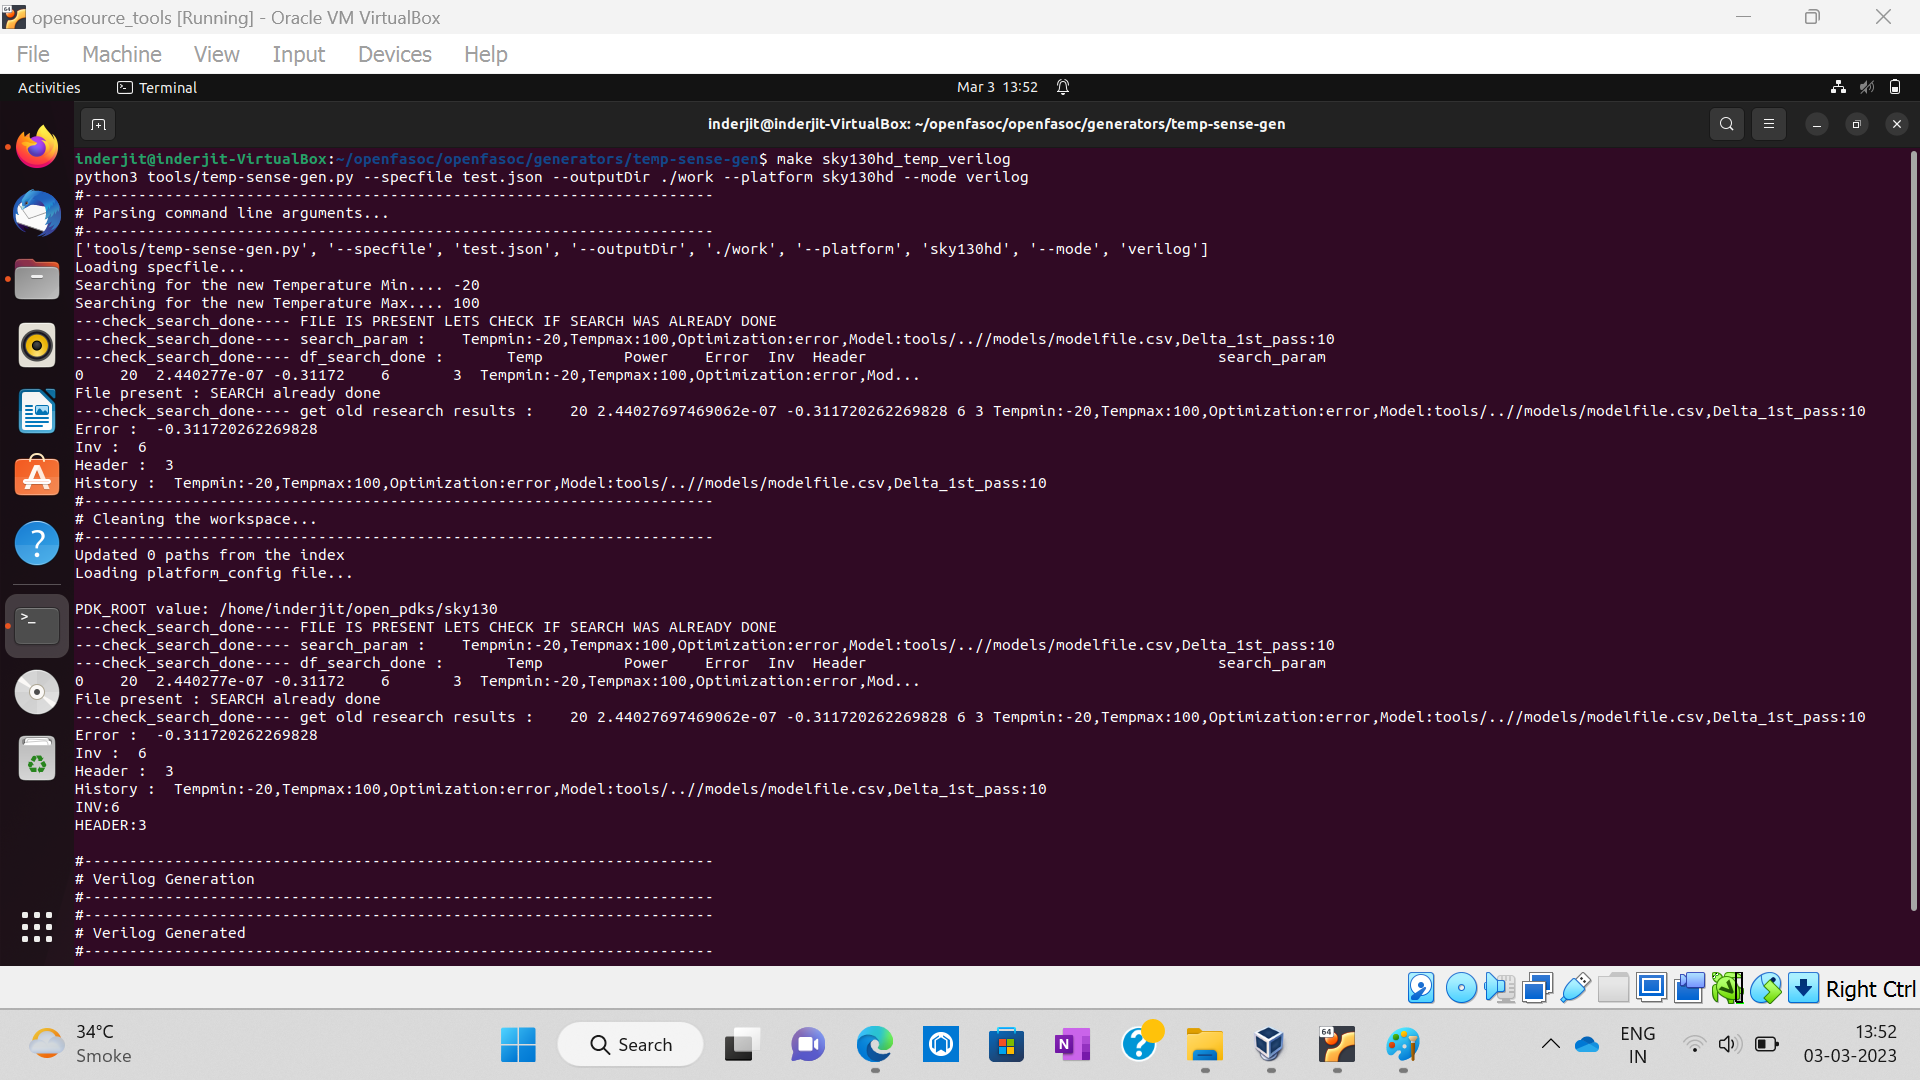This screenshot has width=1920, height=1080.
Task: Click the USB devices icon in VirtualBox status bar
Action: coord(1576,987)
